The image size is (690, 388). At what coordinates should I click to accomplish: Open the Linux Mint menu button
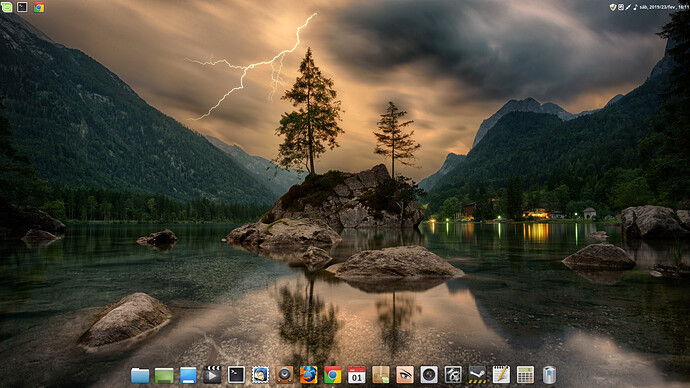(x=6, y=7)
